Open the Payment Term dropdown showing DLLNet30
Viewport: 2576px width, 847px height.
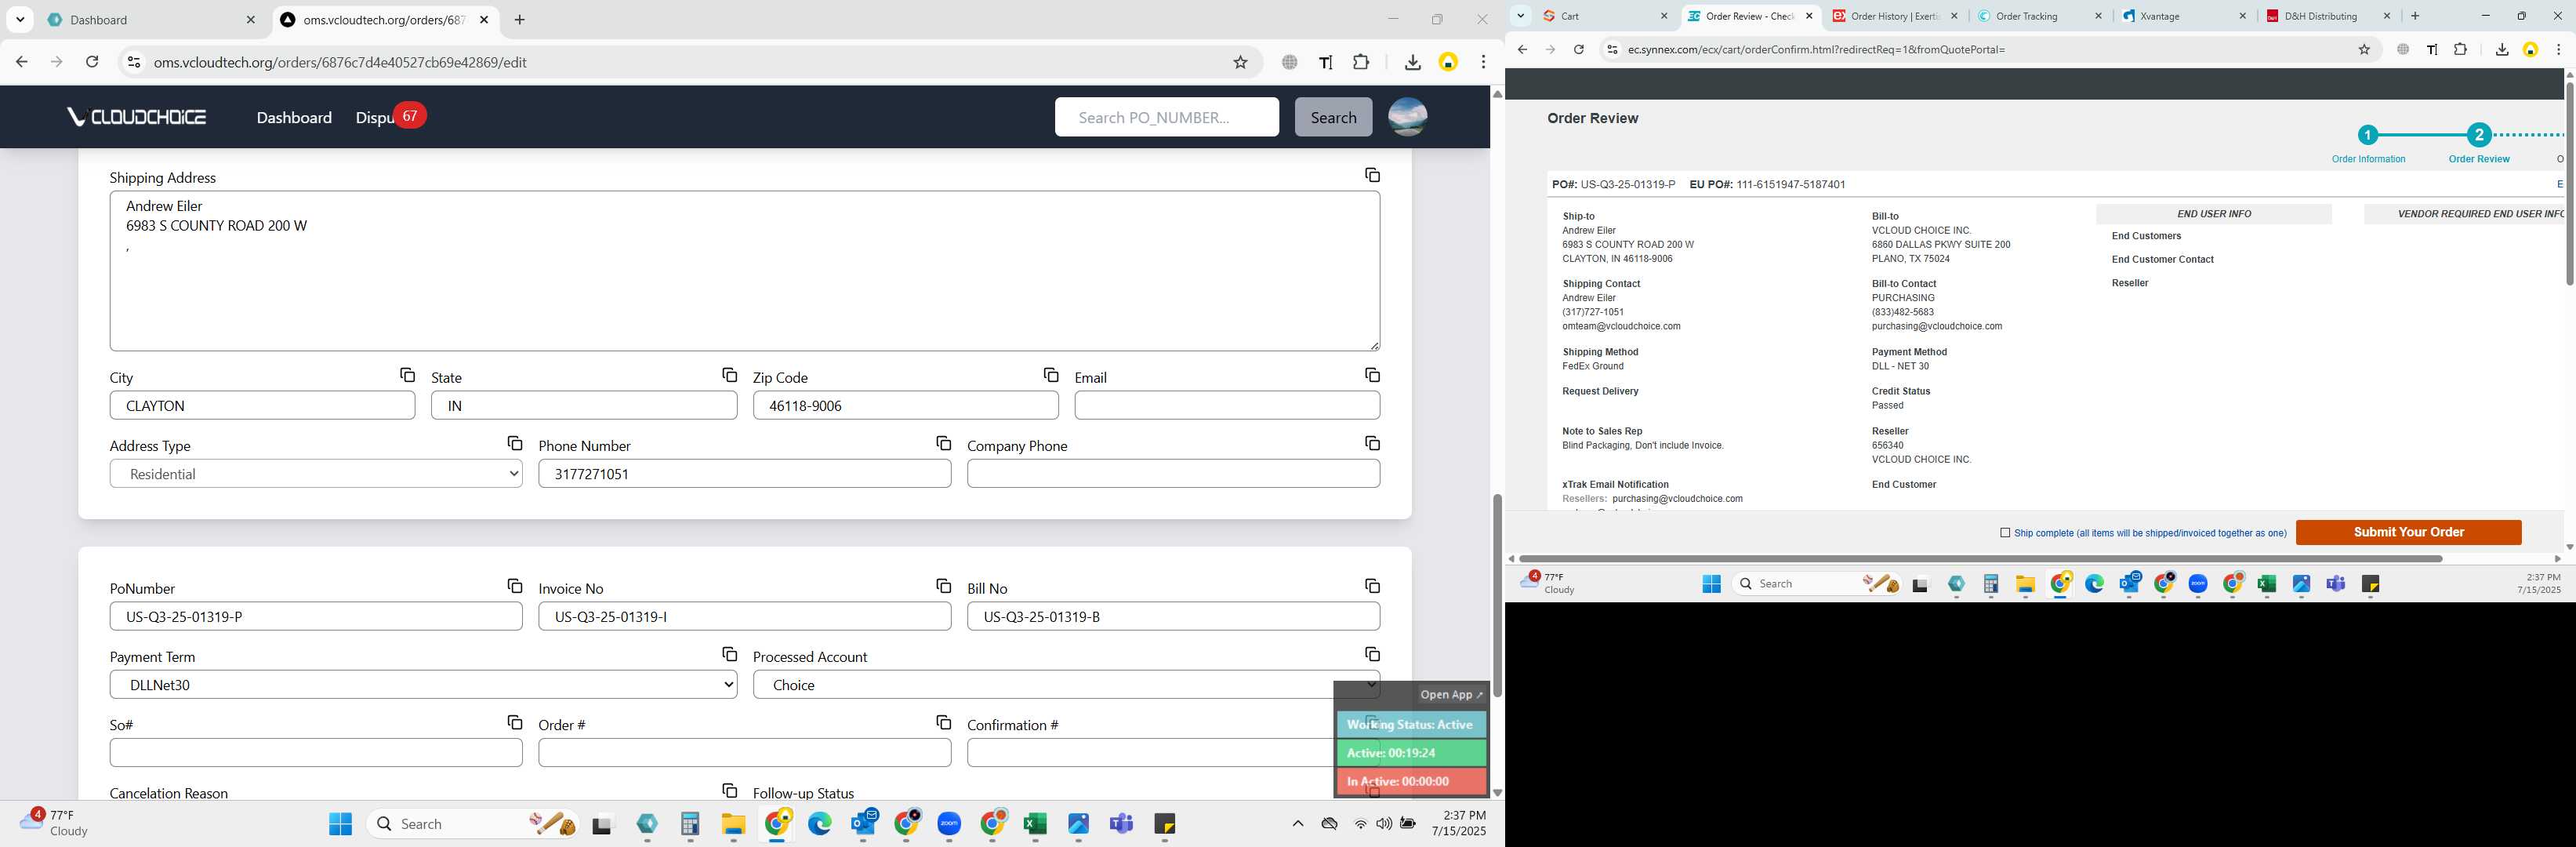(x=423, y=685)
